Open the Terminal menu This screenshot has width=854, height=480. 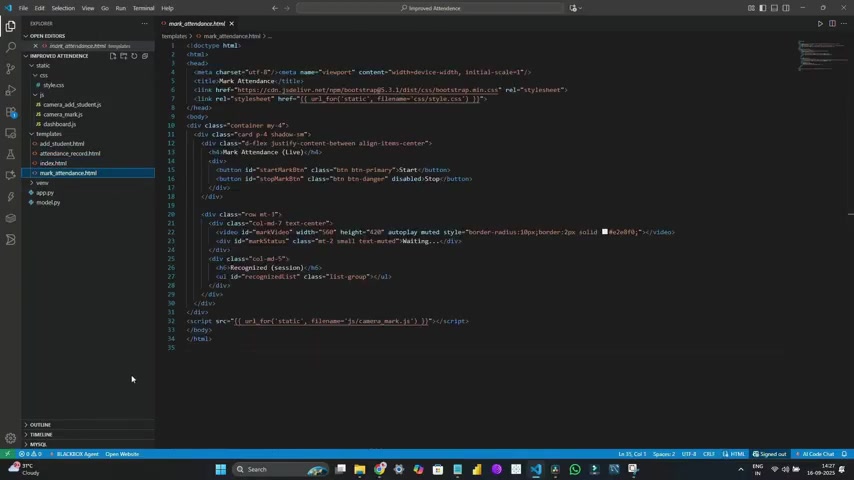(143, 8)
